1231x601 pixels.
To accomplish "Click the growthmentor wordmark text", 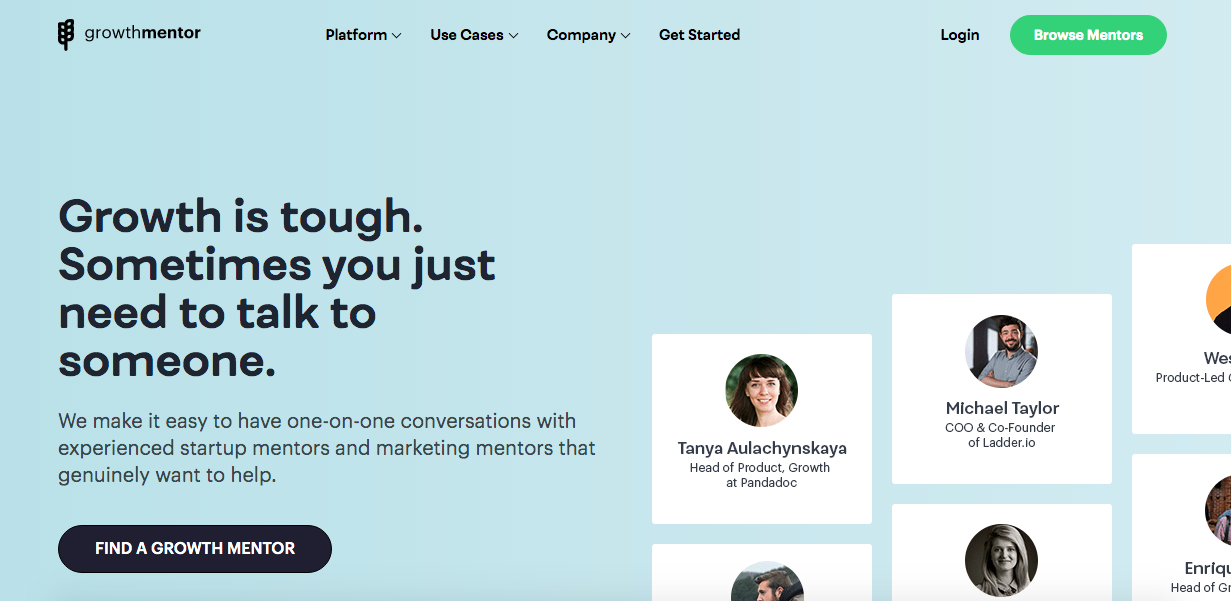I will click(x=142, y=33).
